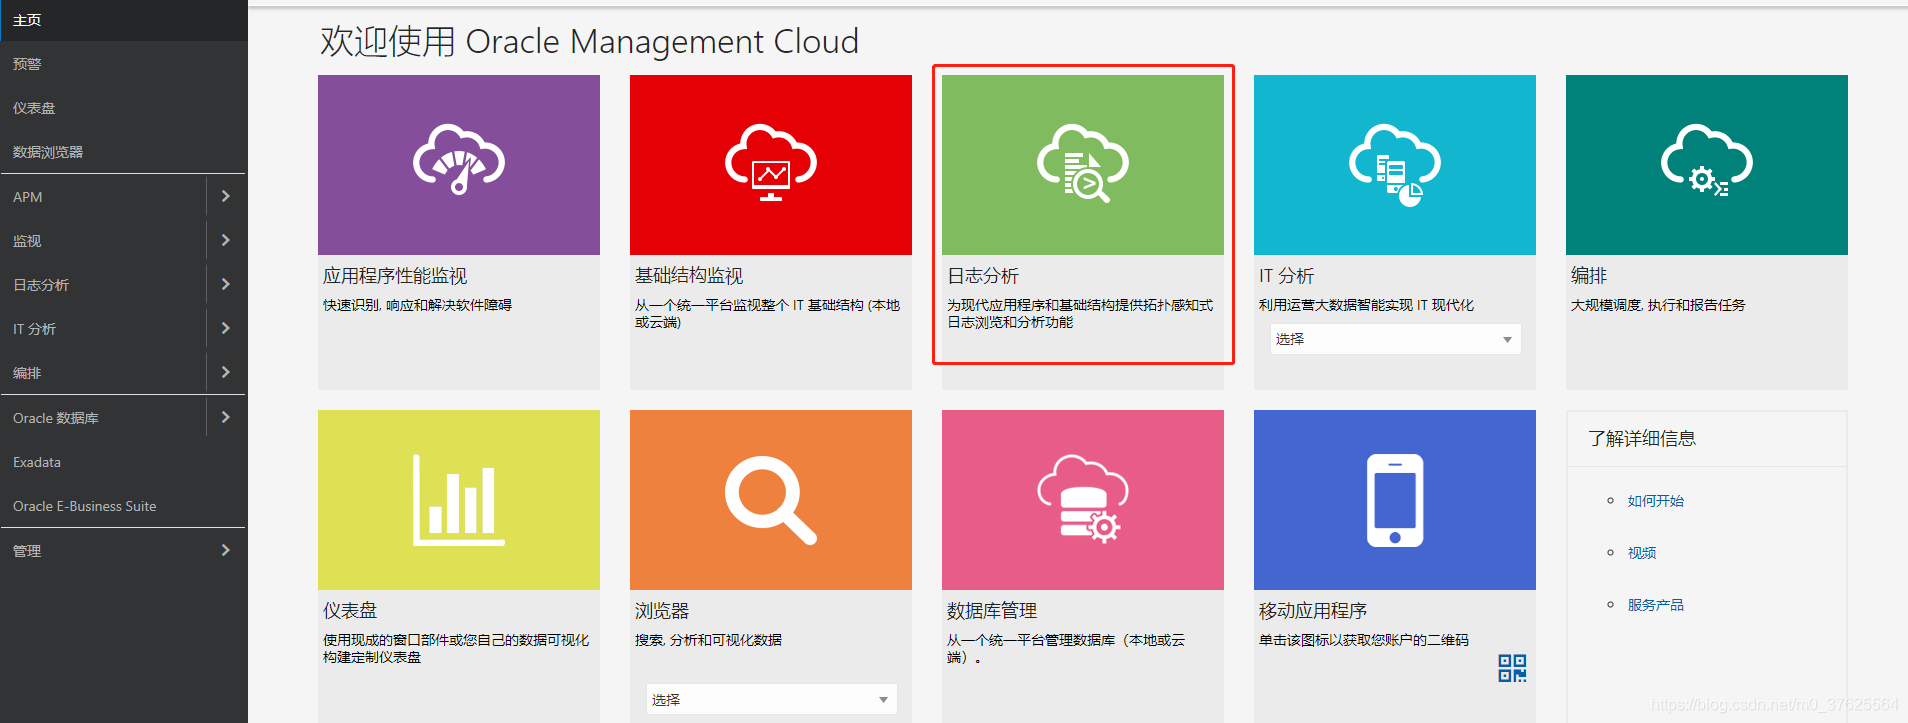Screen dimensions: 1908x723
Task: Select Oracle 数据库 in the sidebar
Action: tap(56, 418)
